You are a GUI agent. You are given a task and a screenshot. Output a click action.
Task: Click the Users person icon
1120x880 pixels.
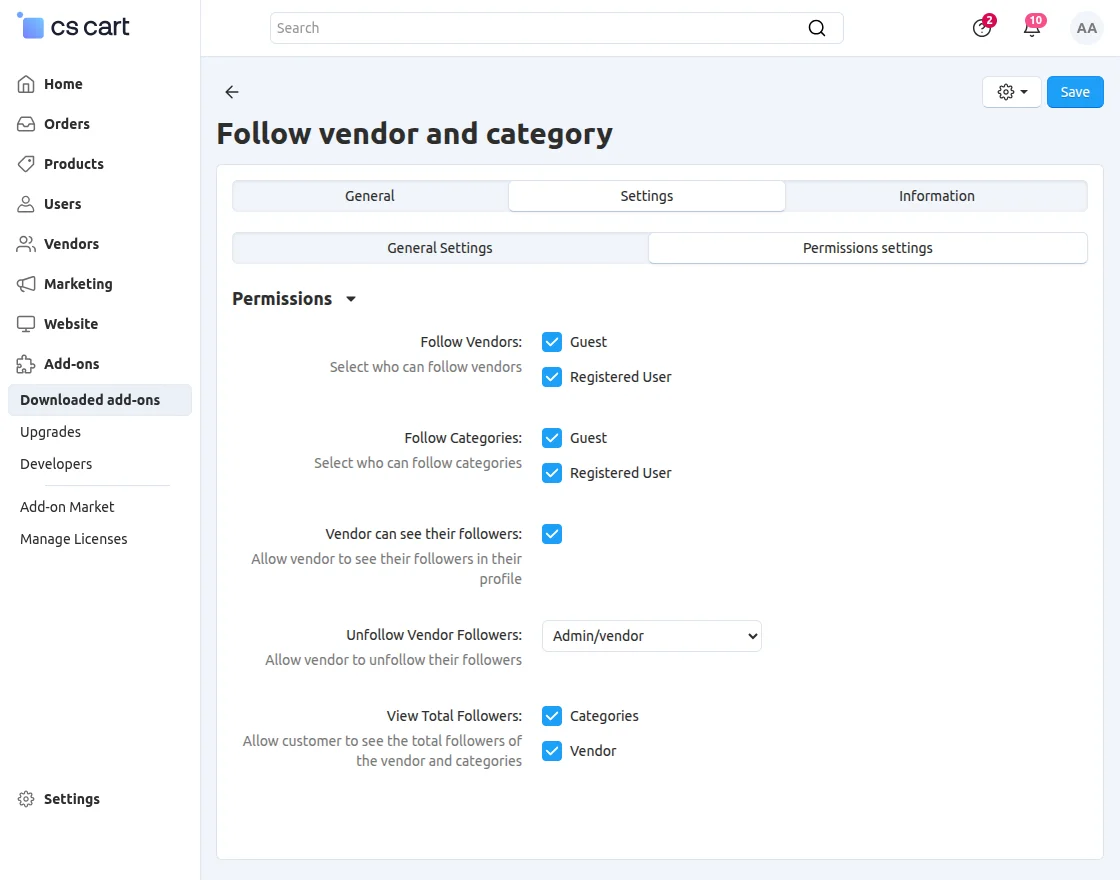26,204
